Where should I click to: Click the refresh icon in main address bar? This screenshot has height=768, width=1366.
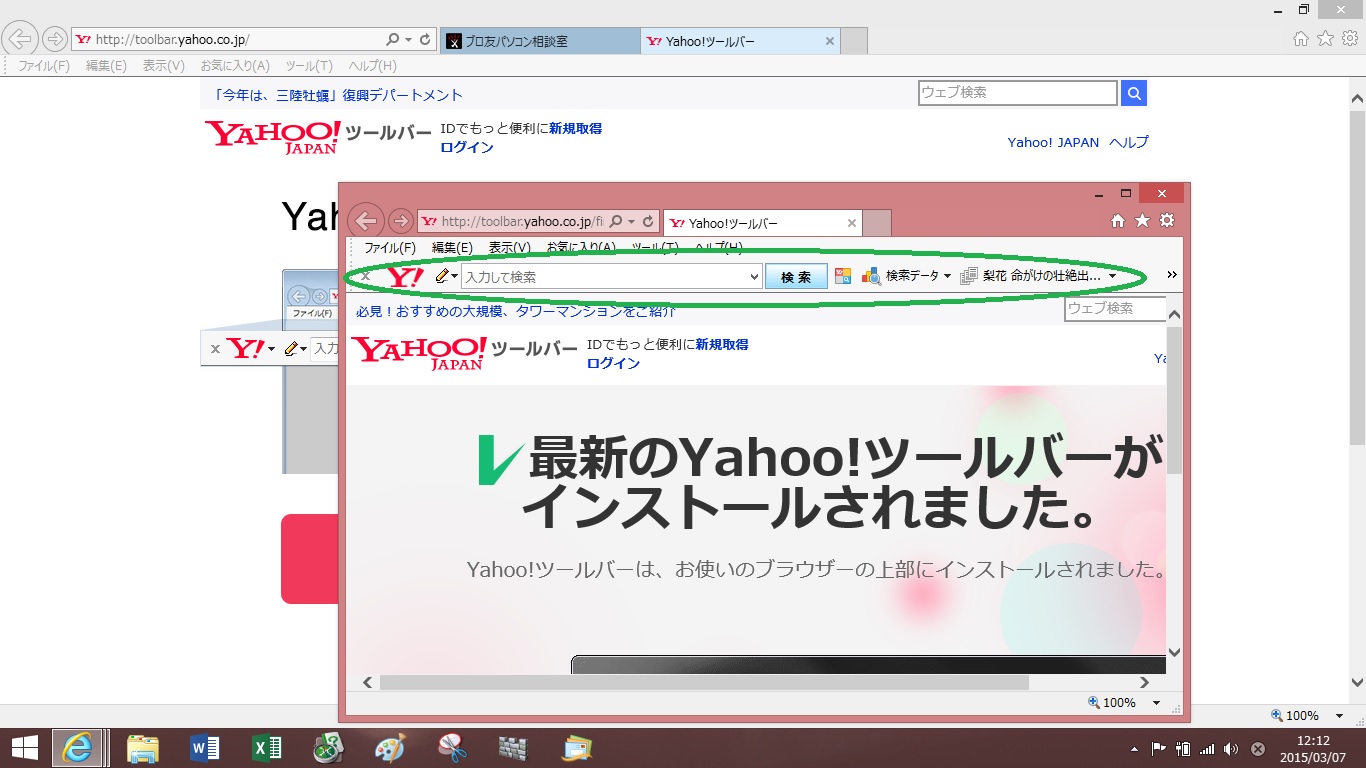426,40
